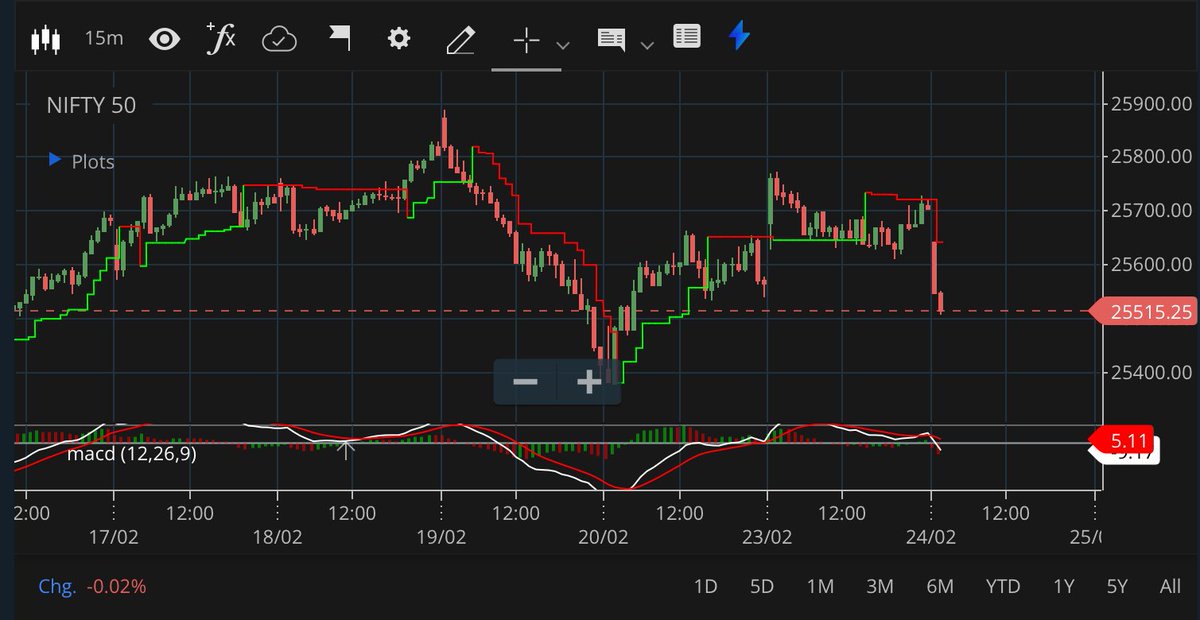Click the cloud save icon
The height and width of the screenshot is (620, 1200).
pos(280,39)
